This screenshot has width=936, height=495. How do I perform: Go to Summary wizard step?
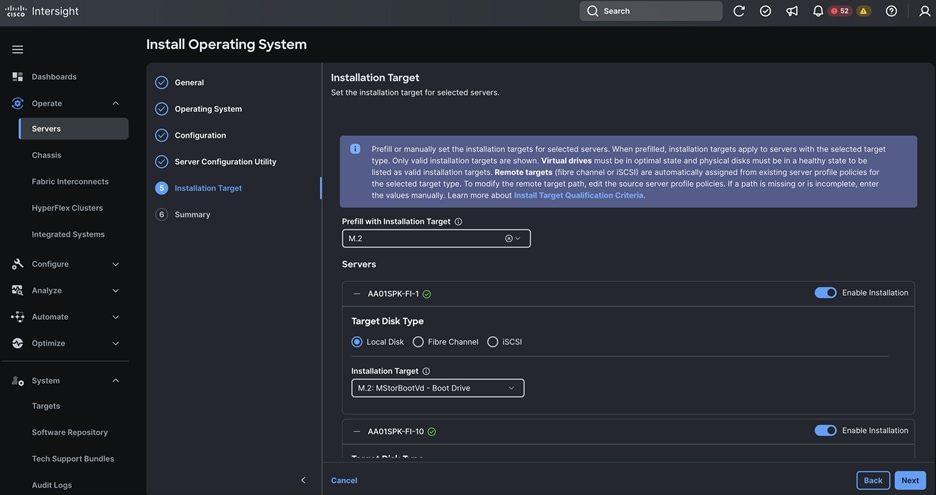(192, 214)
